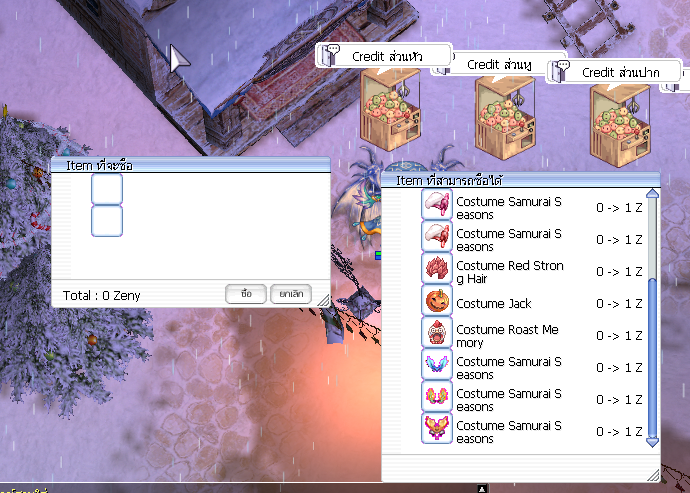Select the Costume Red Strong Hair icon

437,271
